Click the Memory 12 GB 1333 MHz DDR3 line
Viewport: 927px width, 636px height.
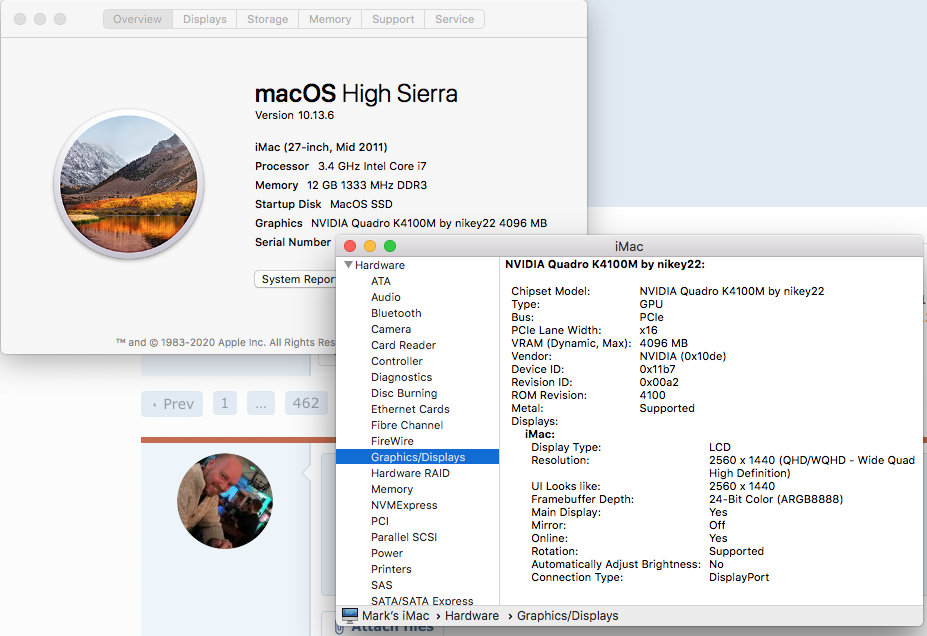[341, 185]
